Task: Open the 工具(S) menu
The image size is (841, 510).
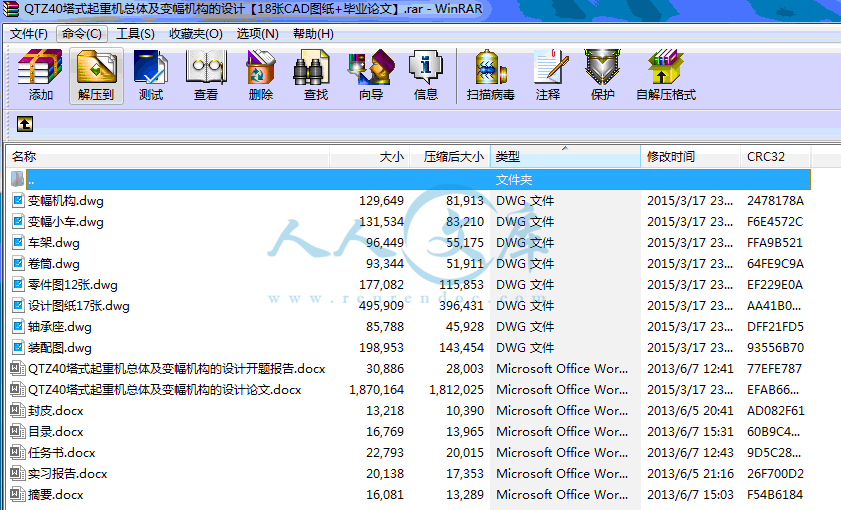Action: pos(135,34)
